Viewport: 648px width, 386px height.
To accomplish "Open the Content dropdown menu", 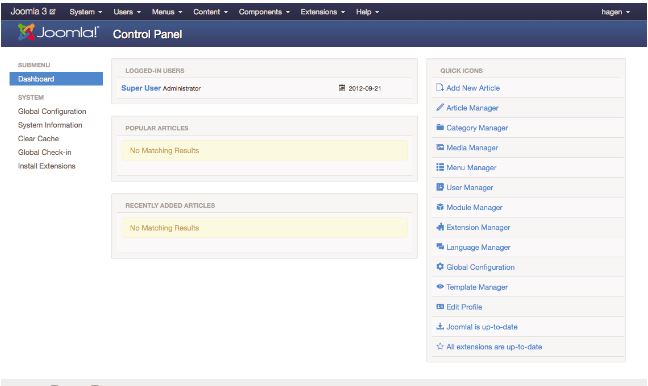I will coord(210,12).
